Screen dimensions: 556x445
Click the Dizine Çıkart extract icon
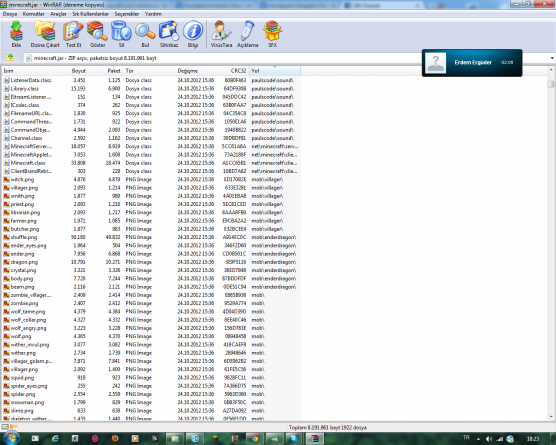[45, 34]
